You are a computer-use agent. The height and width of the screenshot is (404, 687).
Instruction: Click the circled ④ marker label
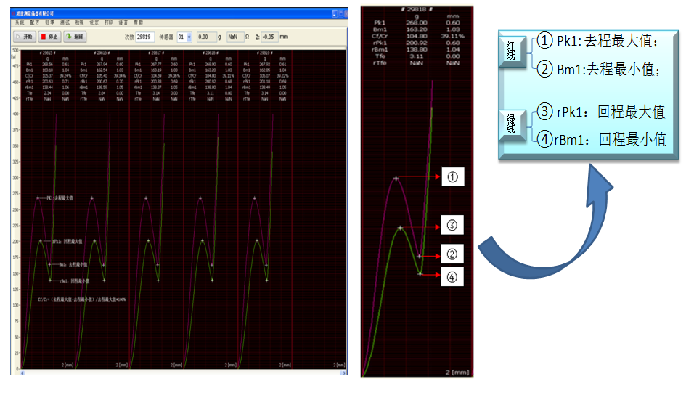click(451, 275)
